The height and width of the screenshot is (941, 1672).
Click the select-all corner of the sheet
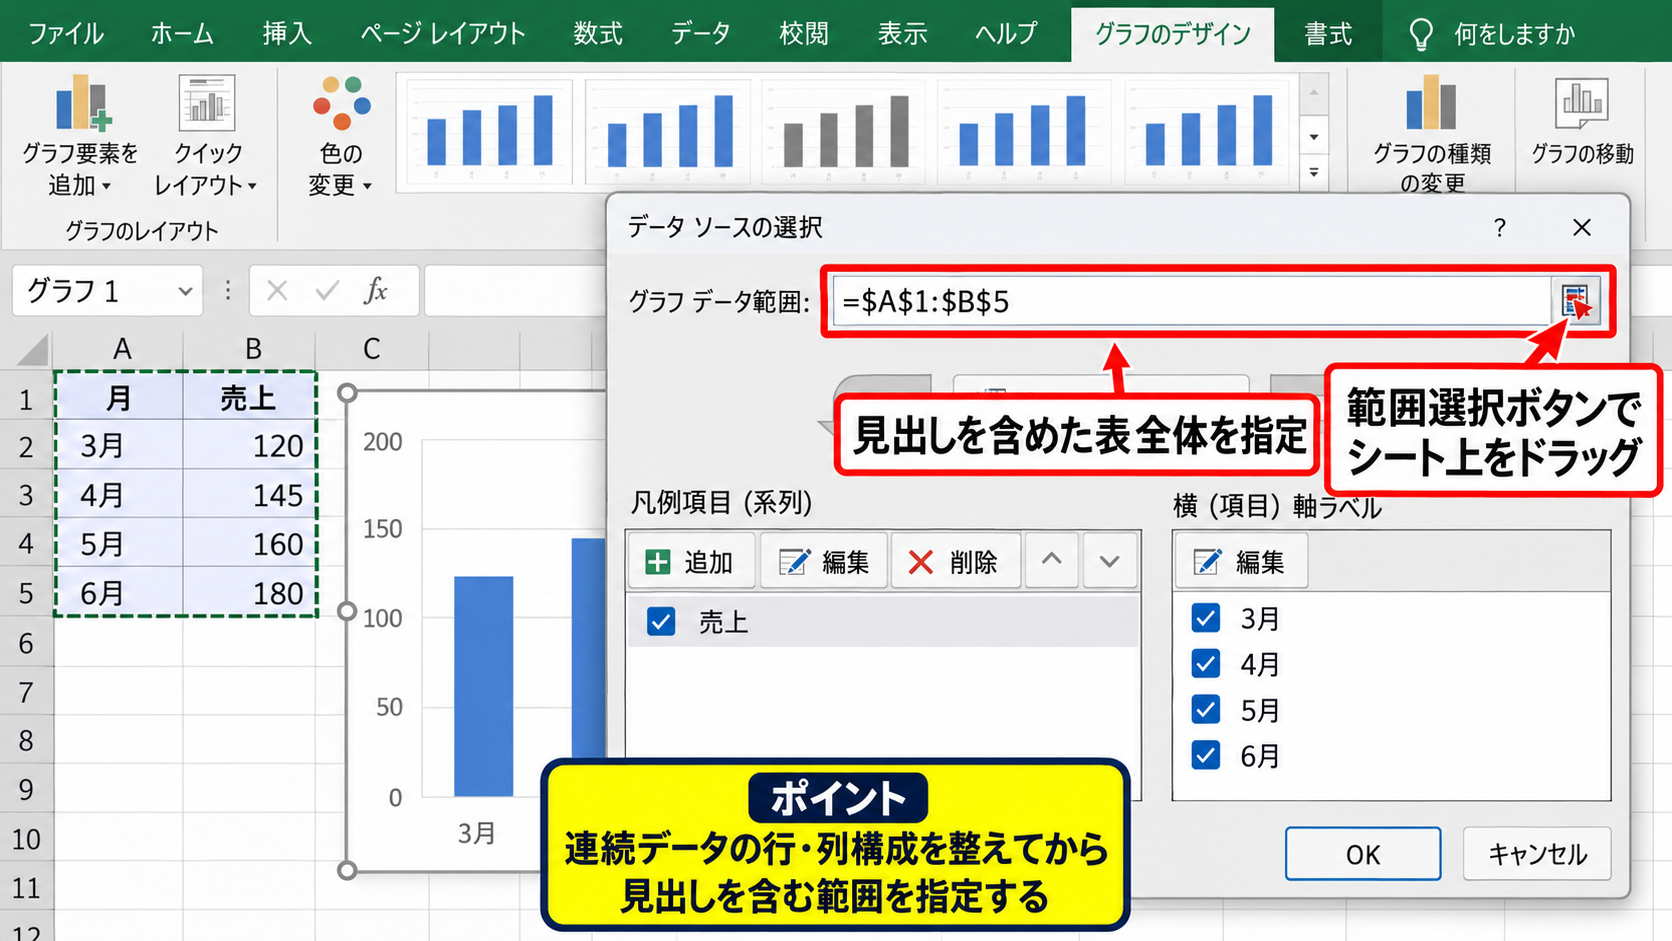[32, 349]
